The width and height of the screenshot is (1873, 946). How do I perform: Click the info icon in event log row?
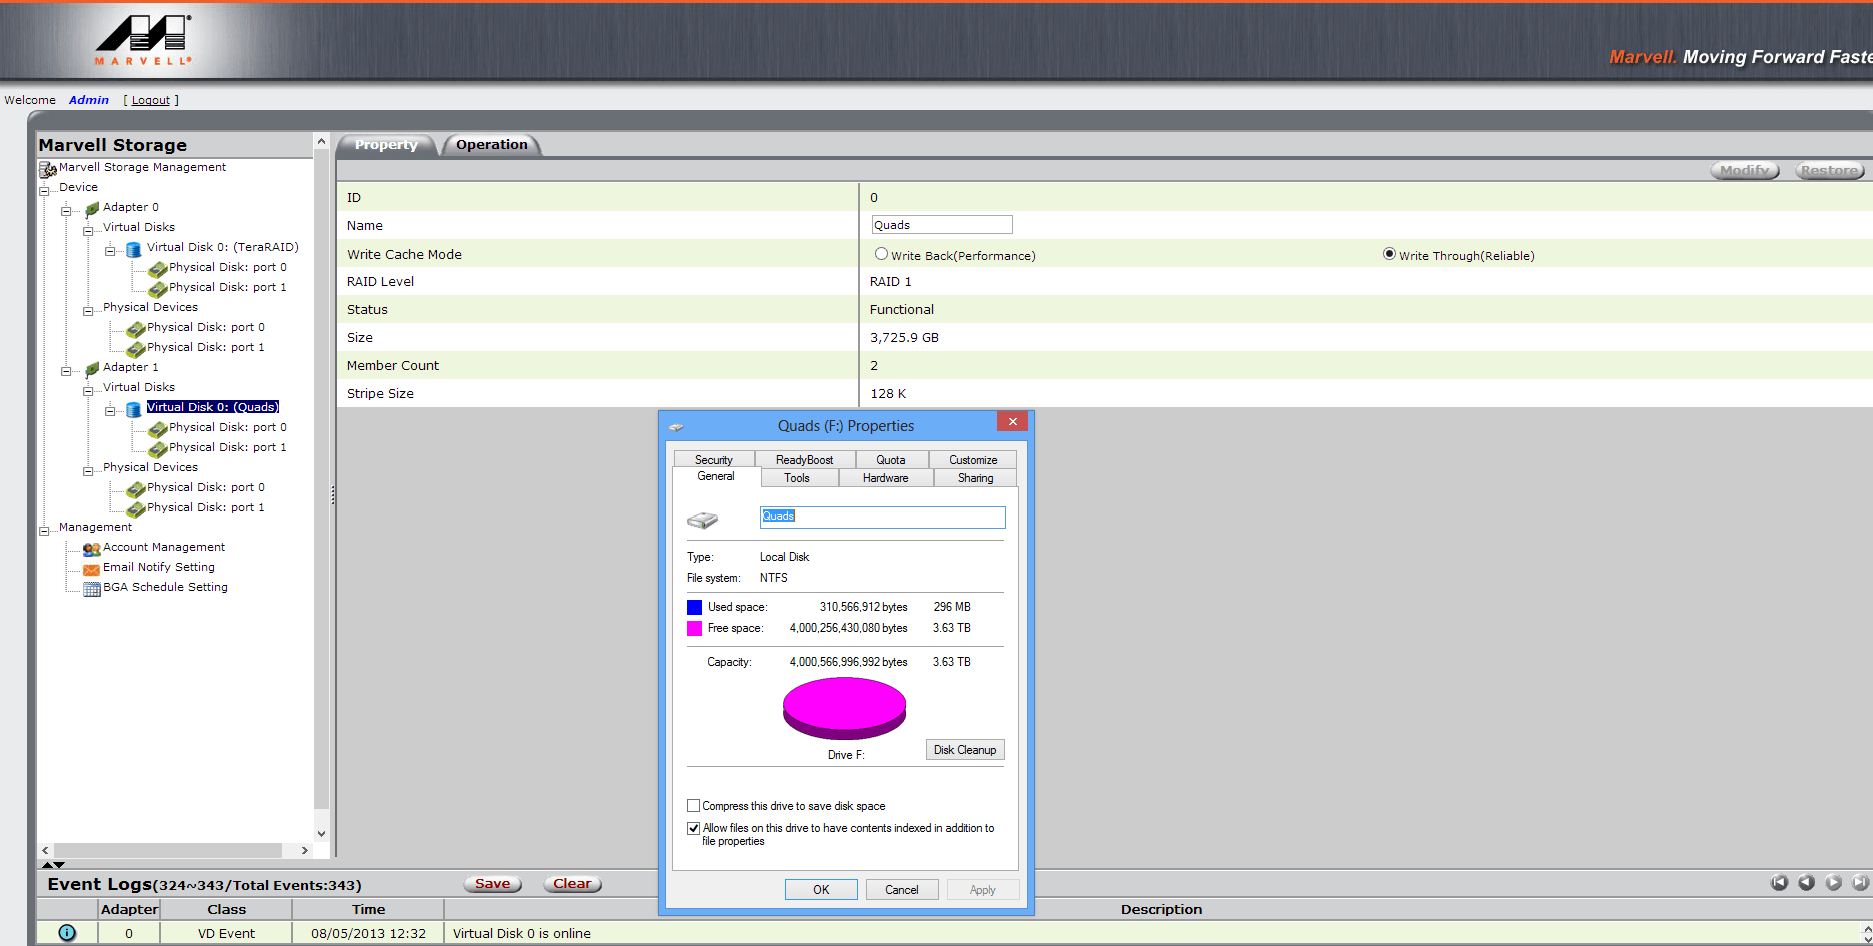pyautogui.click(x=67, y=933)
